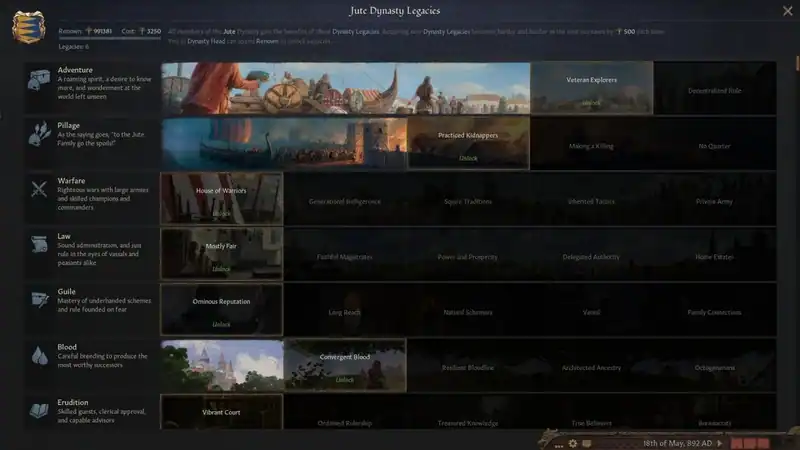Image resolution: width=800 pixels, height=450 pixels.
Task: Click the unlocked Adventure legacy artwork
Action: [x=345, y=88]
